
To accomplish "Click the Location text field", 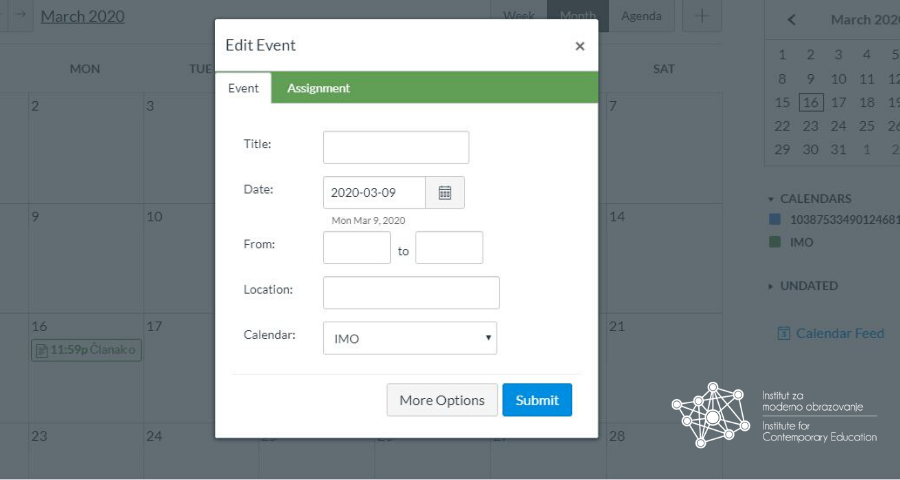I will click(410, 293).
